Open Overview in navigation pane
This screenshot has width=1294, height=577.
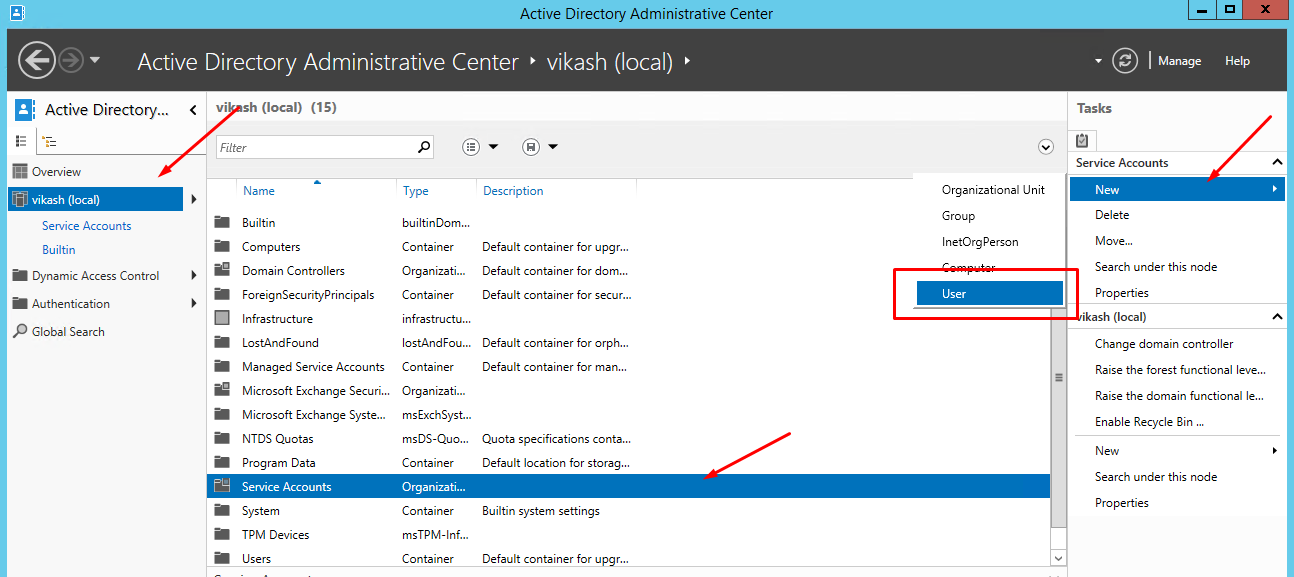pyautogui.click(x=56, y=172)
